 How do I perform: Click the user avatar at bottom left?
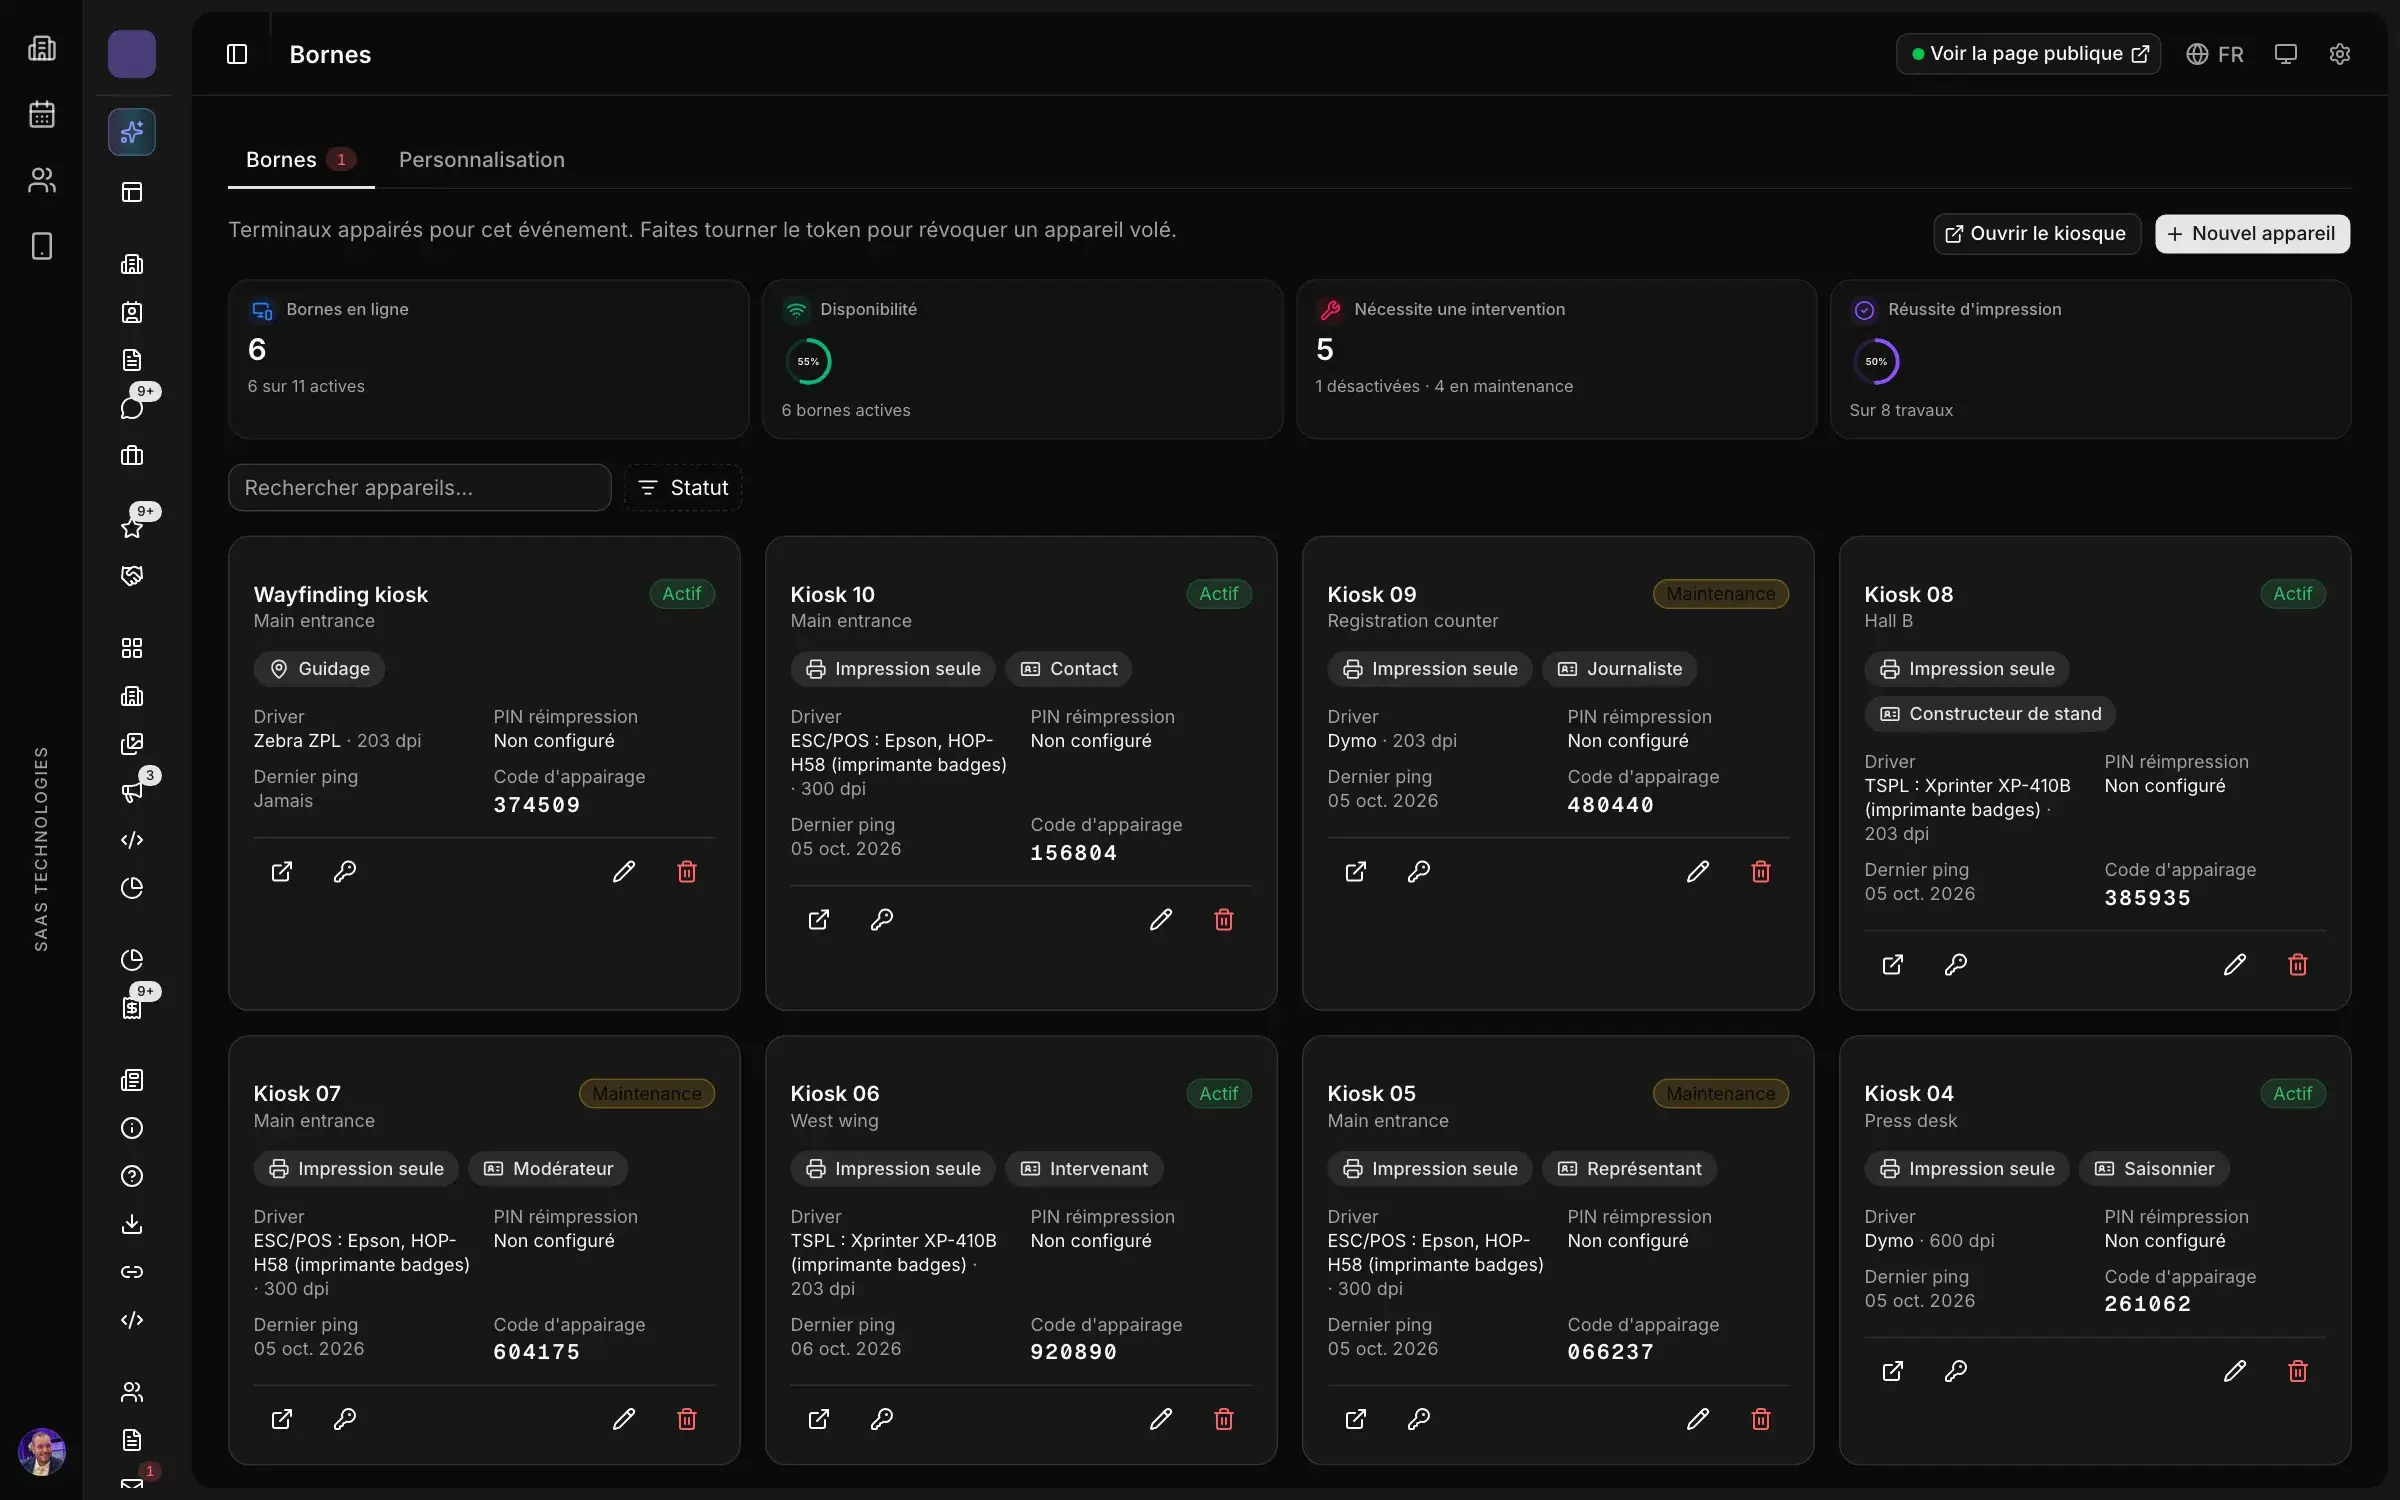pos(42,1450)
